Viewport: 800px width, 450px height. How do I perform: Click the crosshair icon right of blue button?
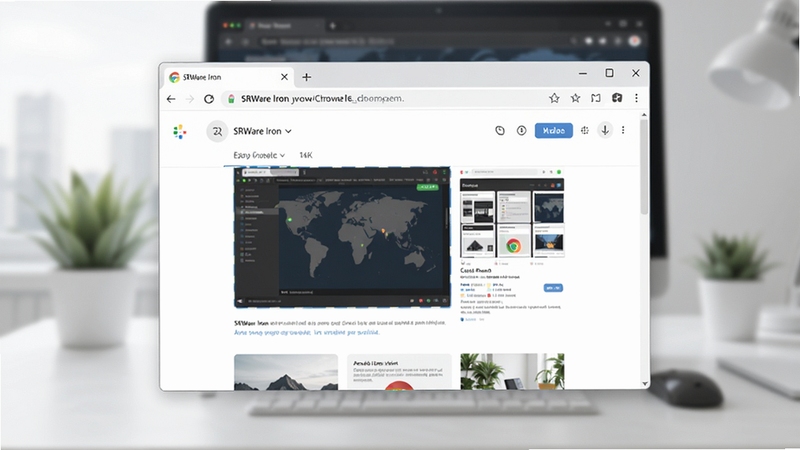585,131
